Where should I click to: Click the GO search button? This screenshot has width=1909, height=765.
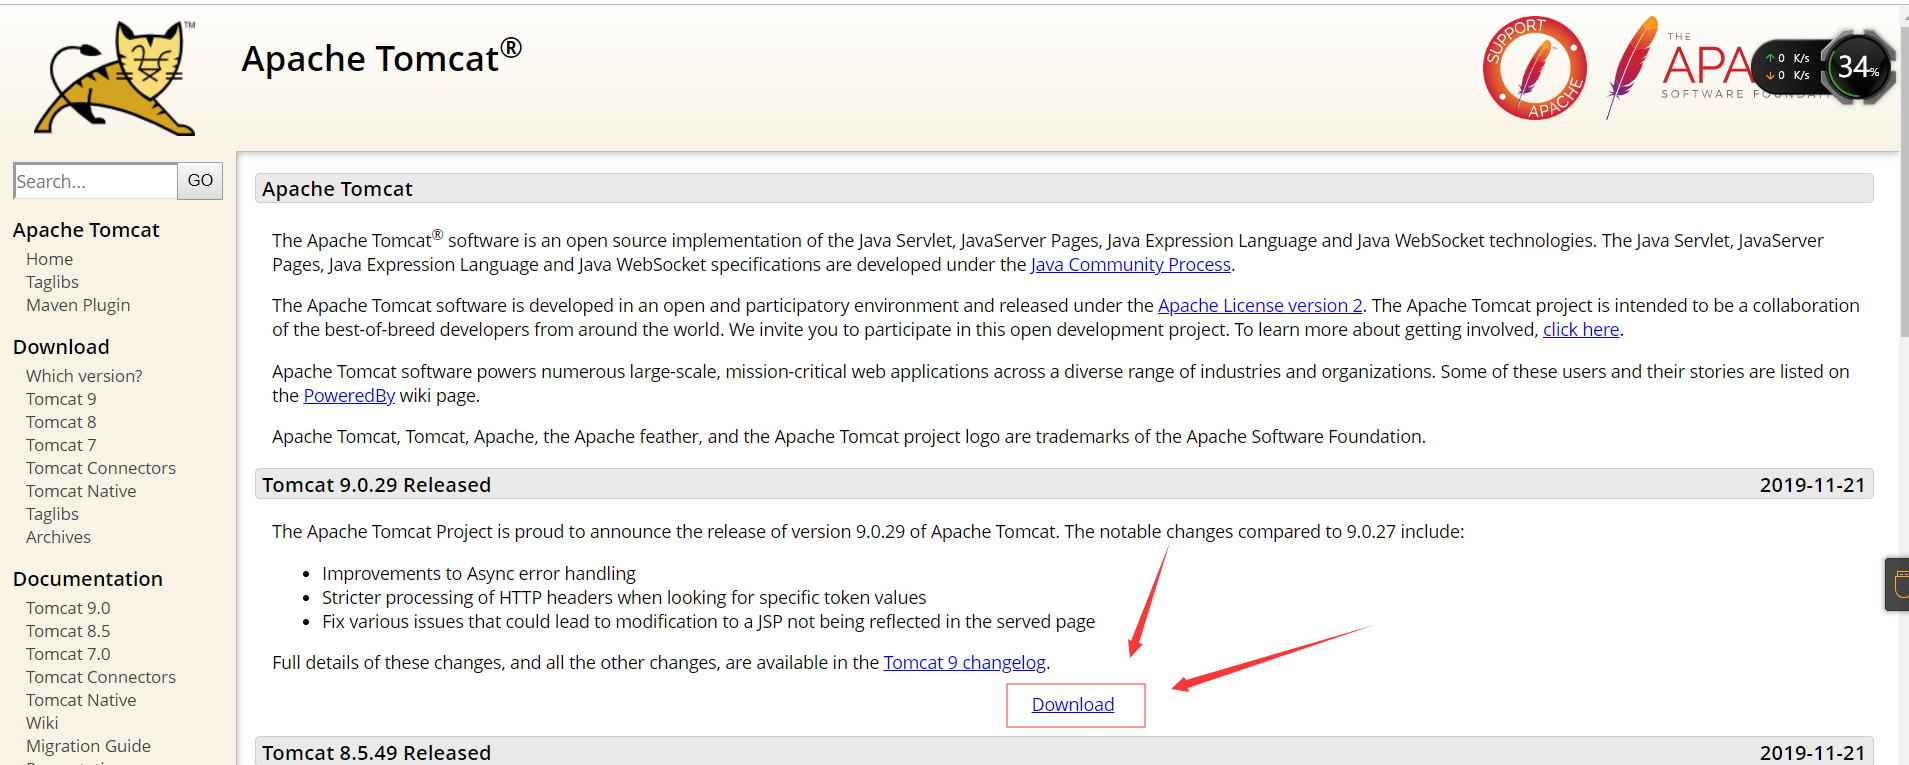[x=200, y=181]
